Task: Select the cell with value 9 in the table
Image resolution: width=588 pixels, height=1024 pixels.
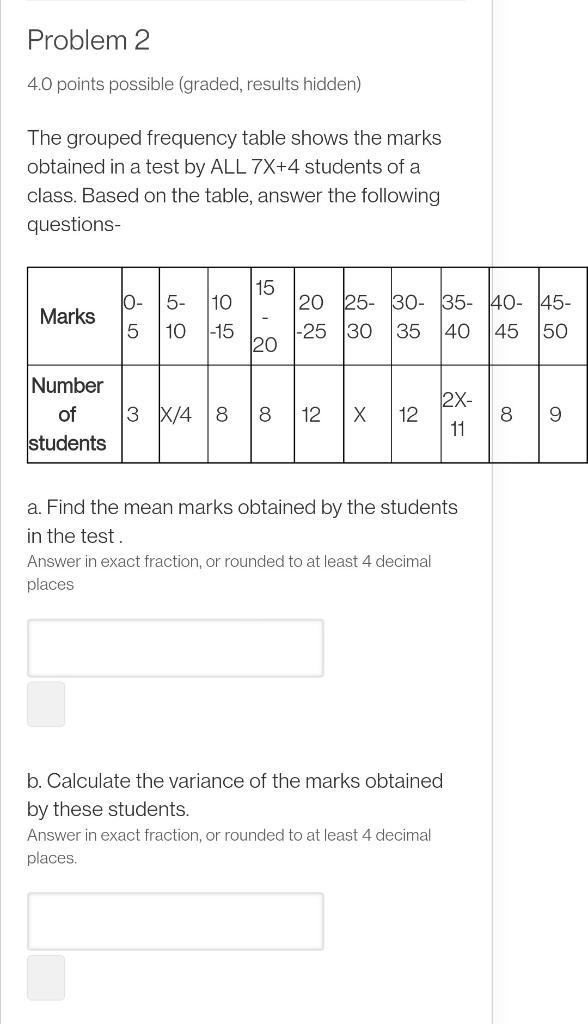Action: point(557,414)
